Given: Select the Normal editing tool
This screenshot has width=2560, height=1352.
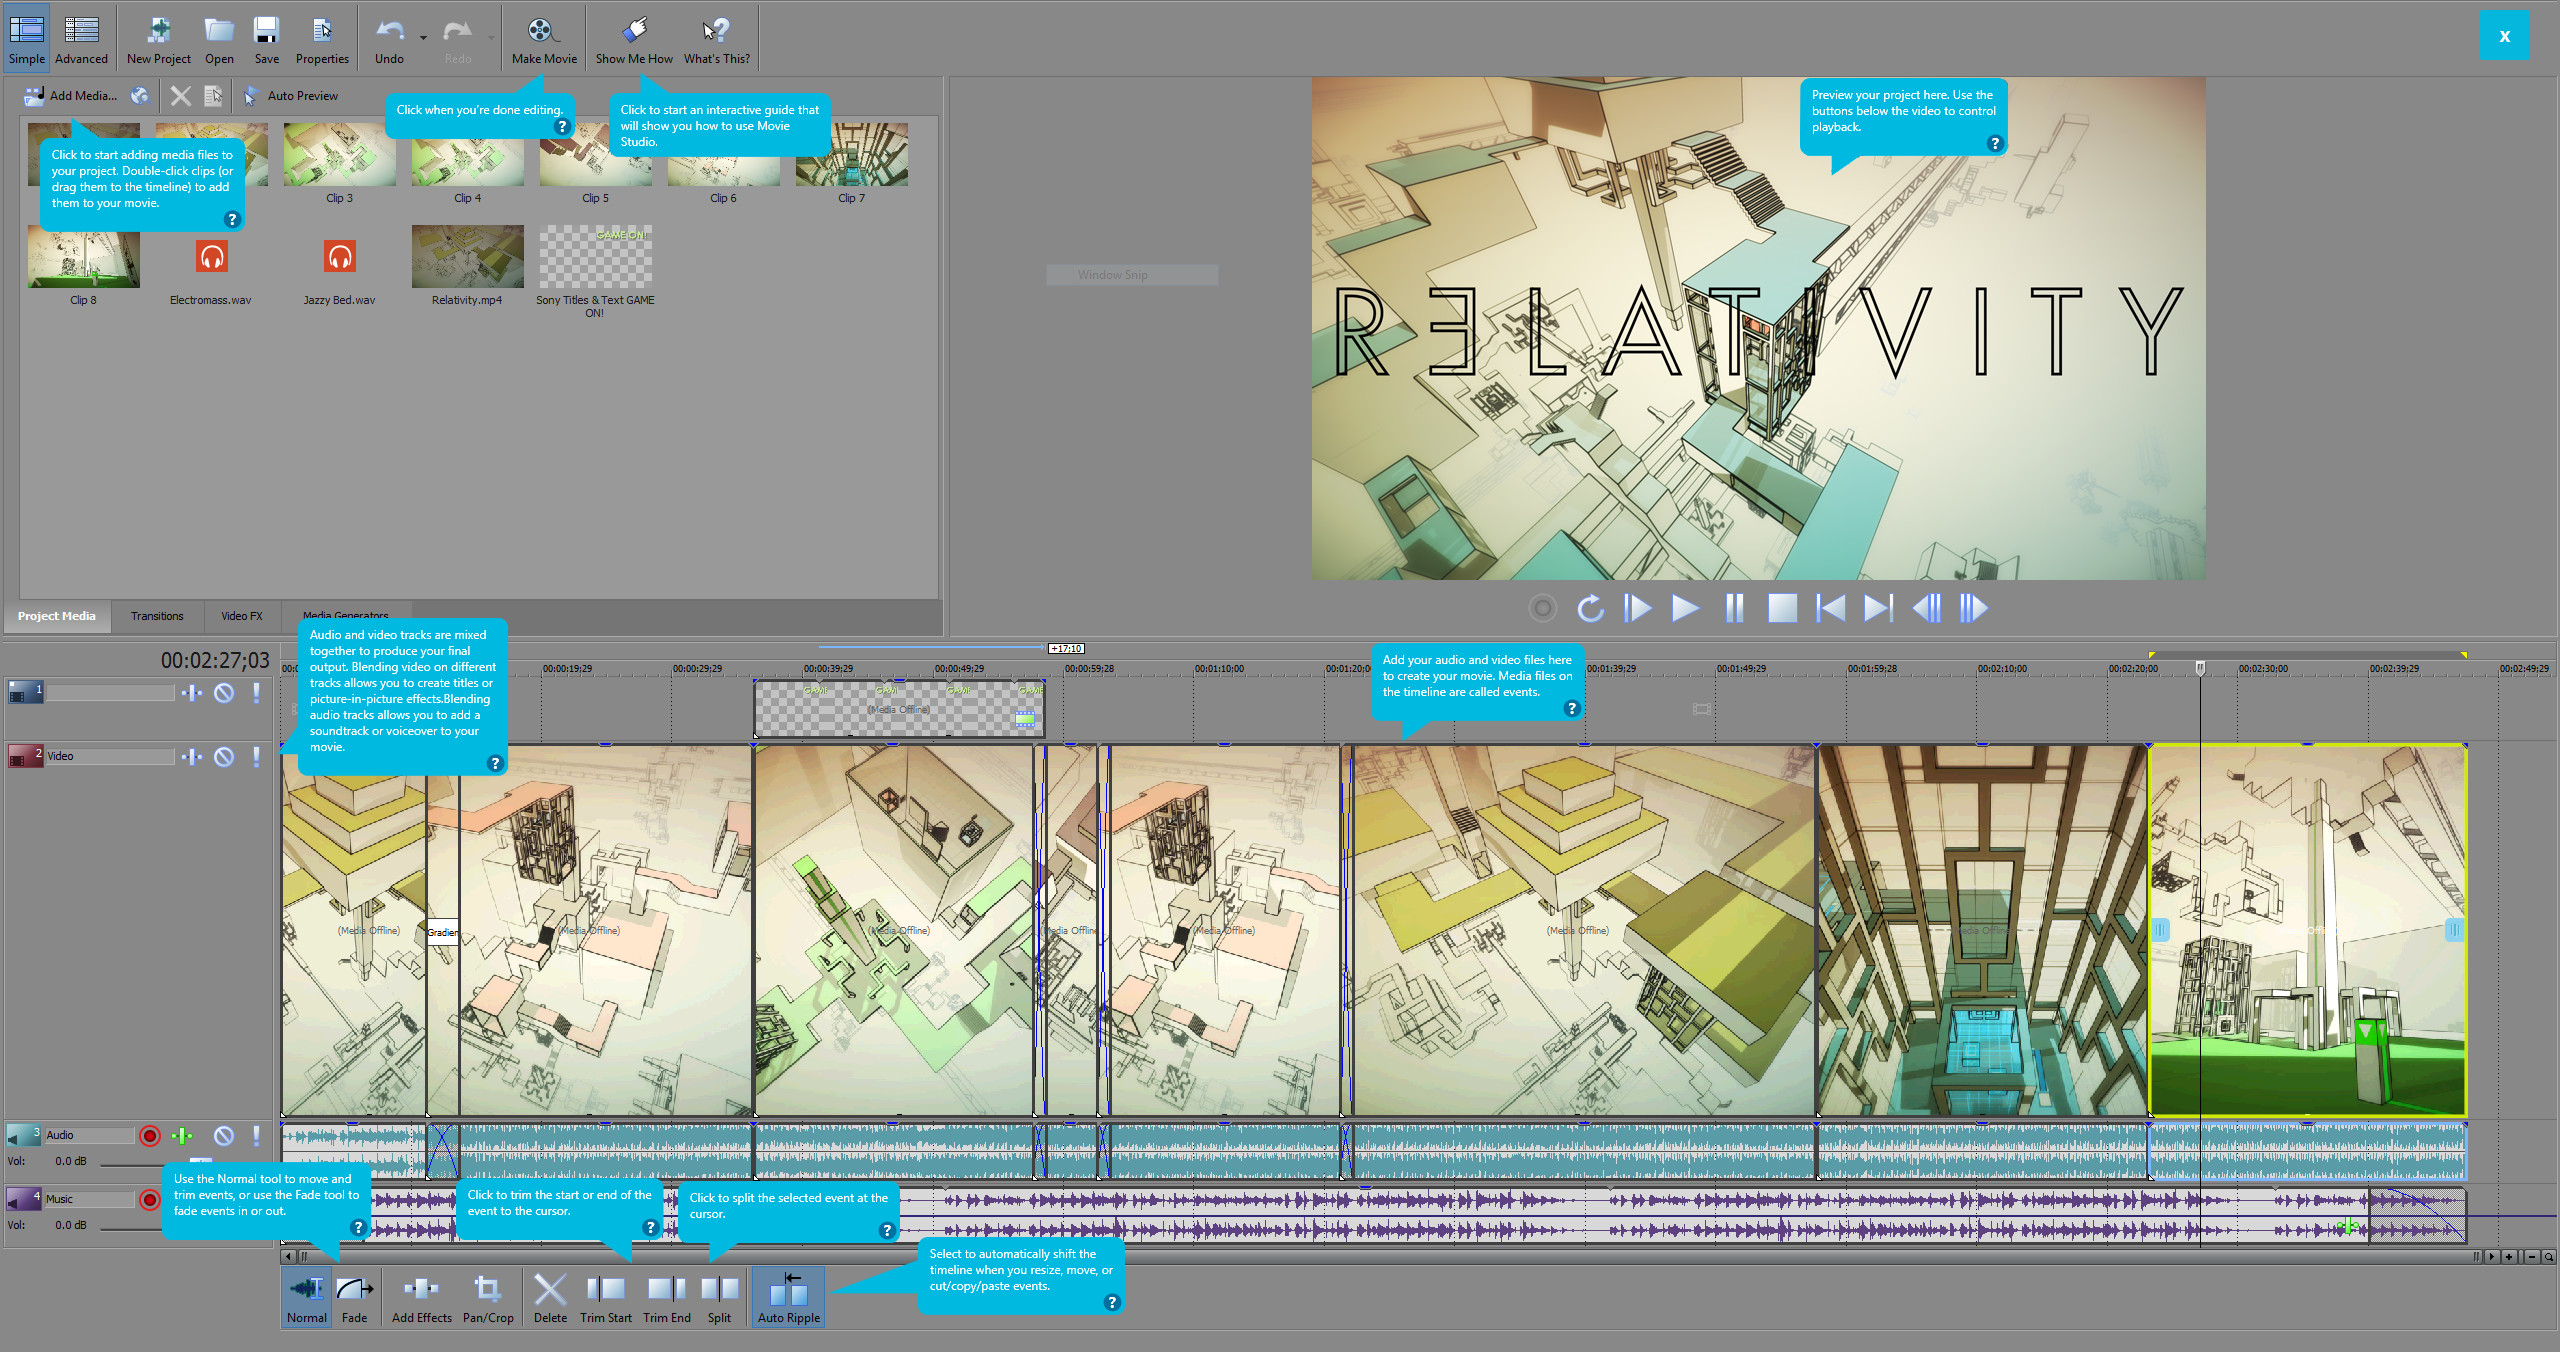Looking at the screenshot, I should click(306, 1296).
